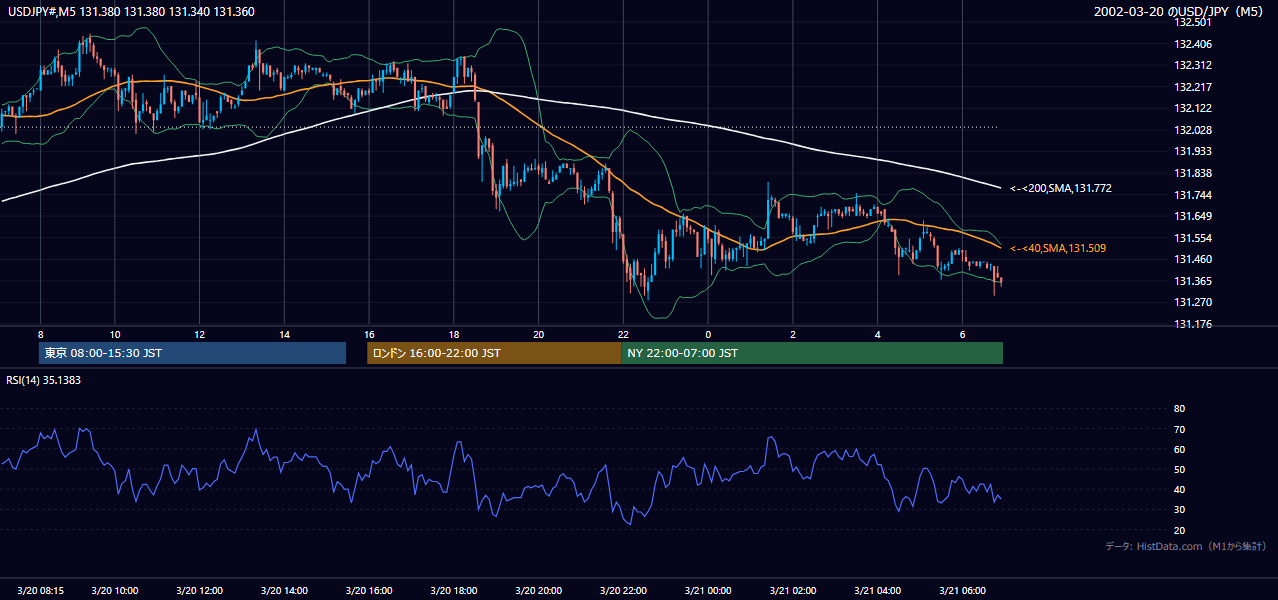Viewport: 1278px width, 600px height.
Task: Click RSI scale value 80
Action: (1179, 409)
